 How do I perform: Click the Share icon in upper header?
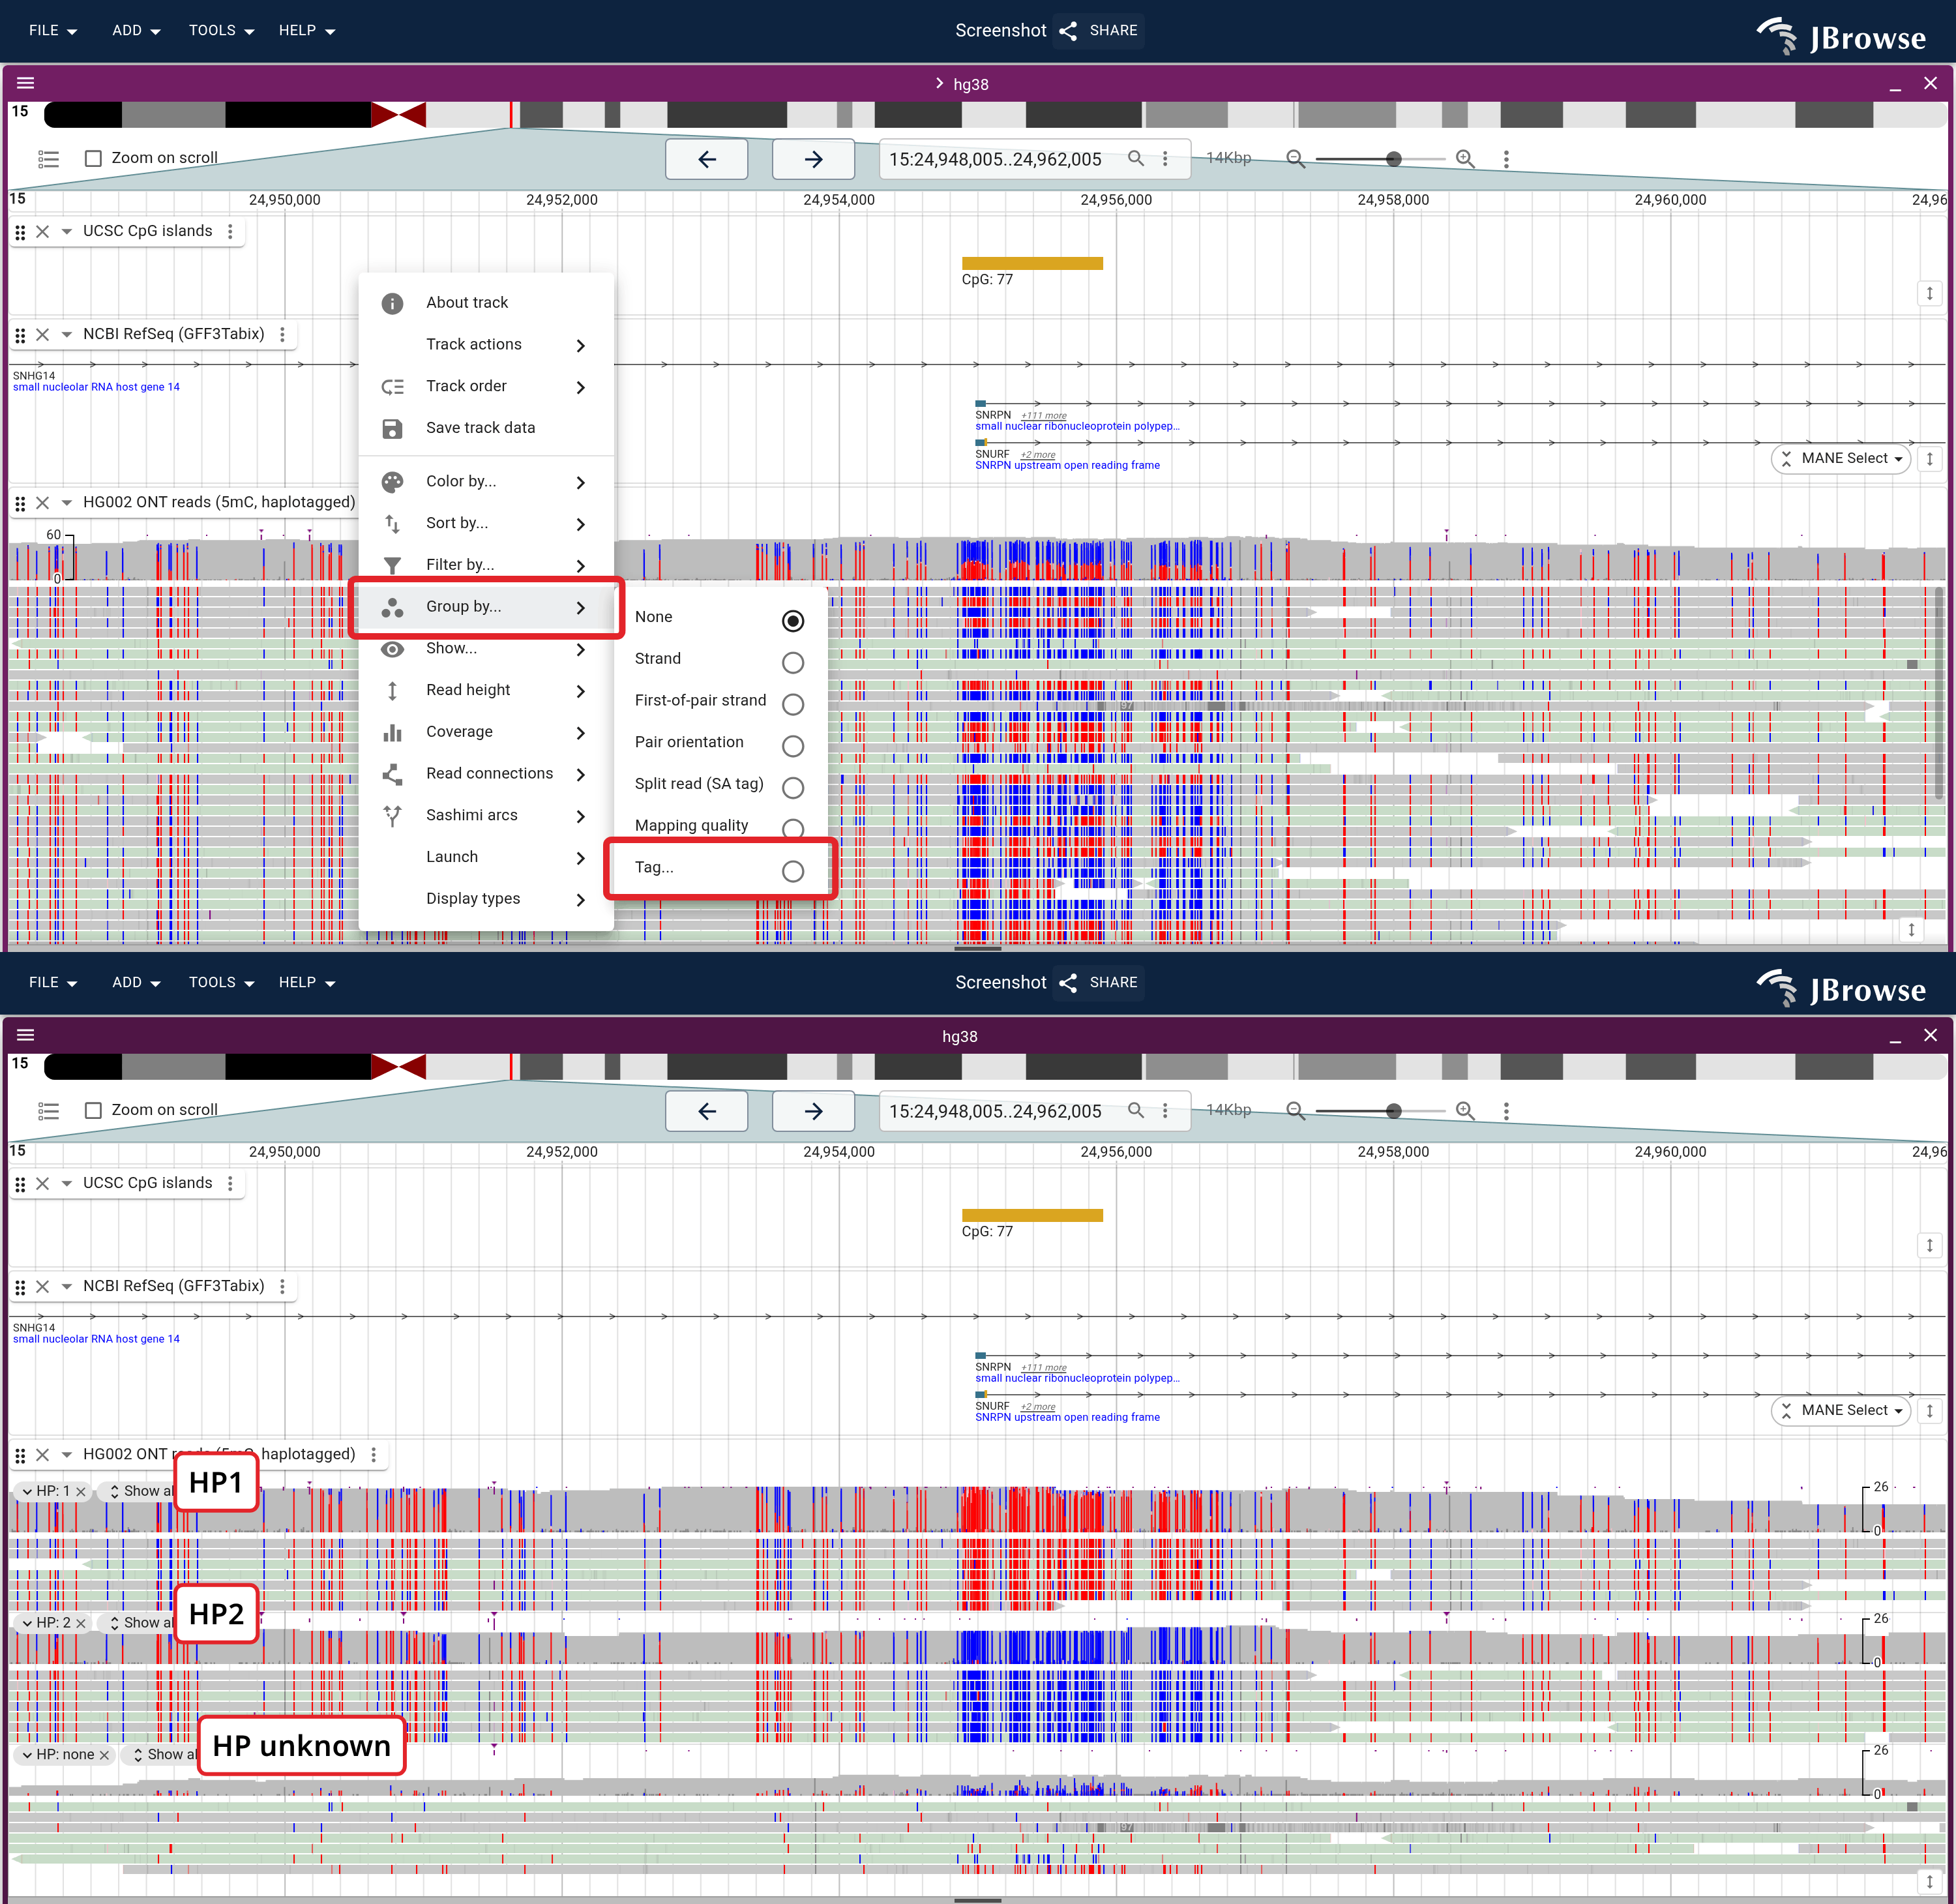(x=1068, y=31)
